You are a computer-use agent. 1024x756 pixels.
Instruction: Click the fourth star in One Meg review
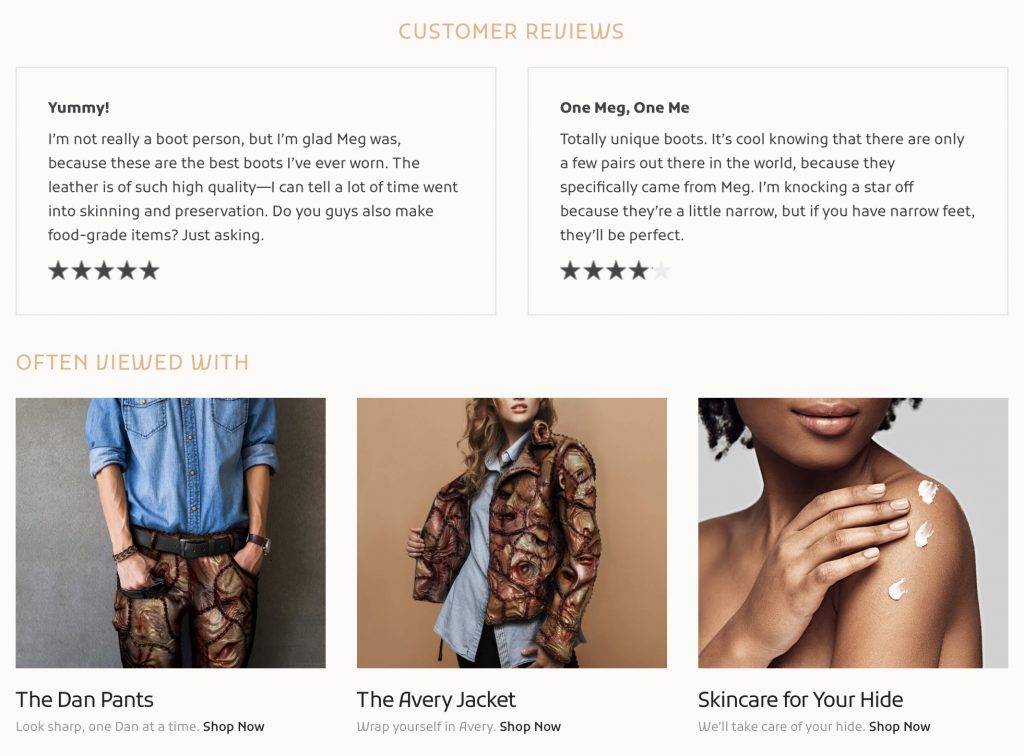click(x=638, y=270)
